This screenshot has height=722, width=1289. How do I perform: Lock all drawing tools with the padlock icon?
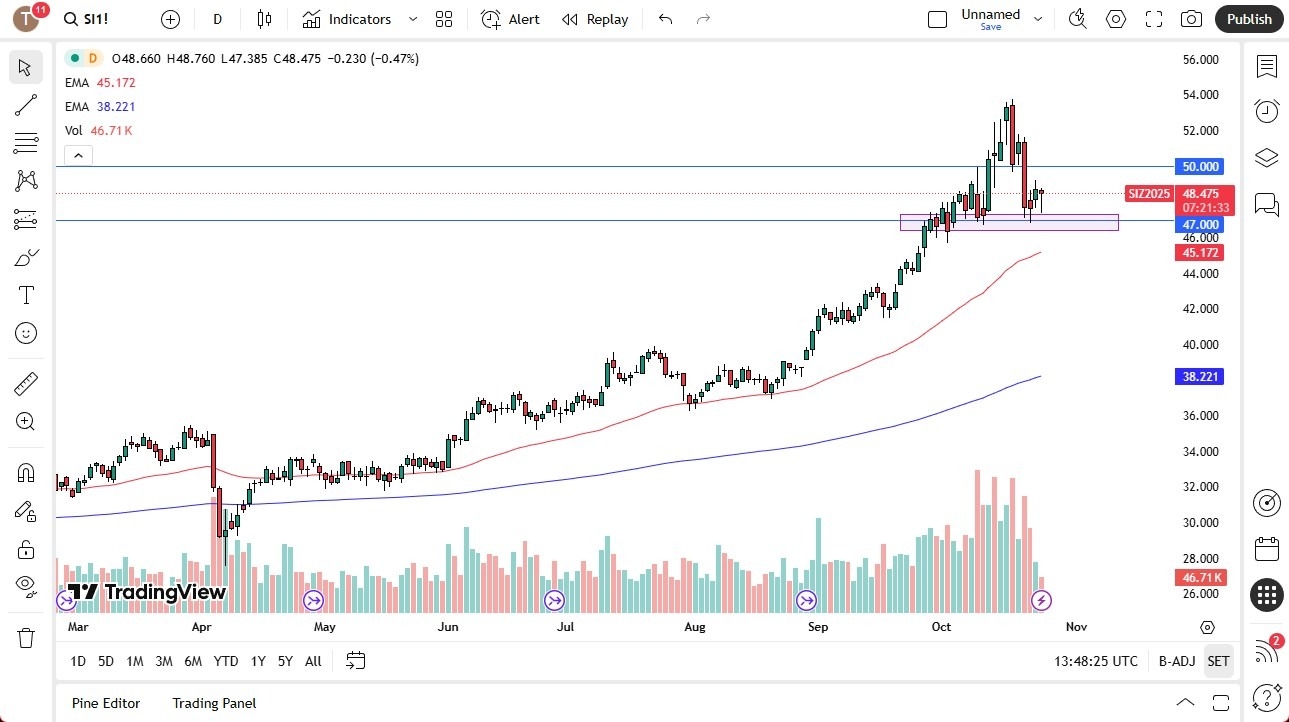(26, 549)
